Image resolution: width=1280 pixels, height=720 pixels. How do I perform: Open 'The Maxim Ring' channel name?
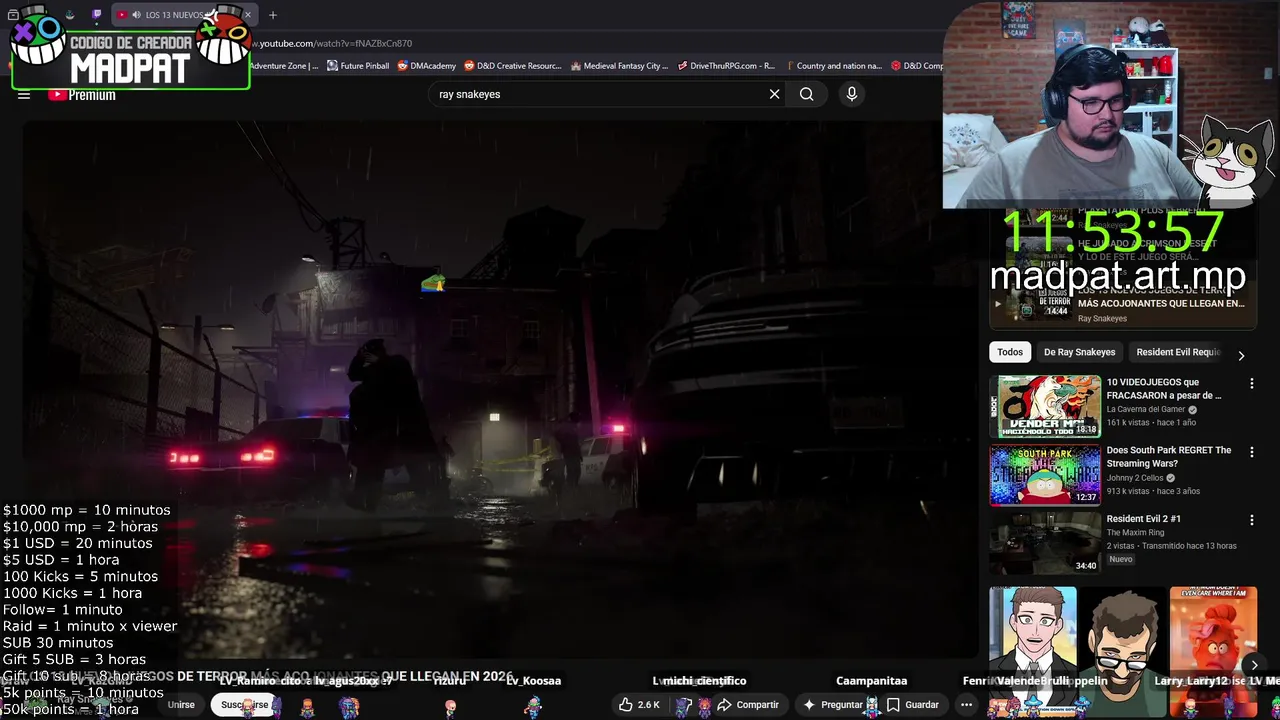[x=1135, y=533]
